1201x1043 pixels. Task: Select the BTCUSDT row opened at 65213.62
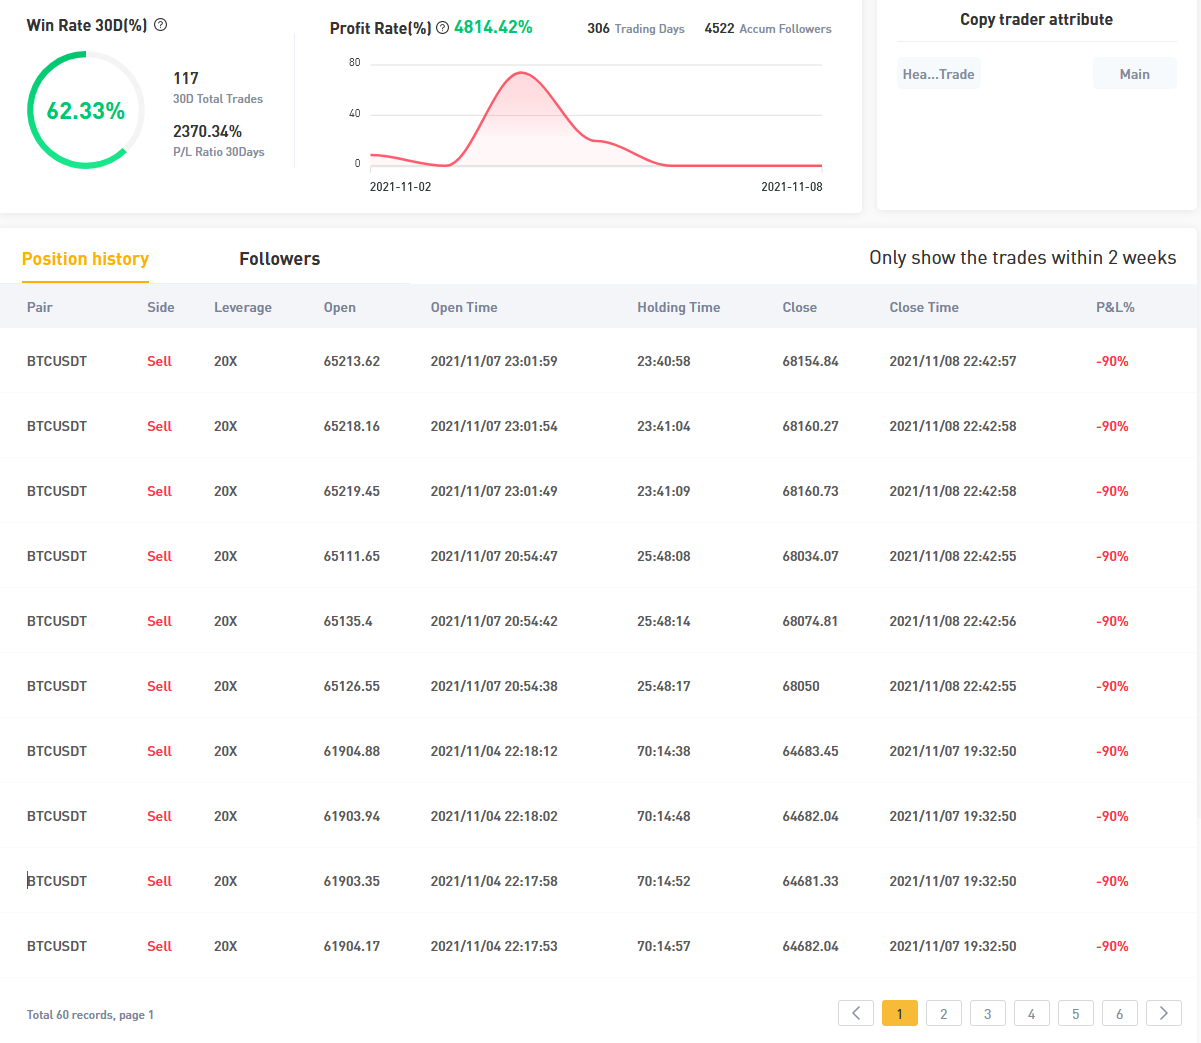pyautogui.click(x=600, y=361)
